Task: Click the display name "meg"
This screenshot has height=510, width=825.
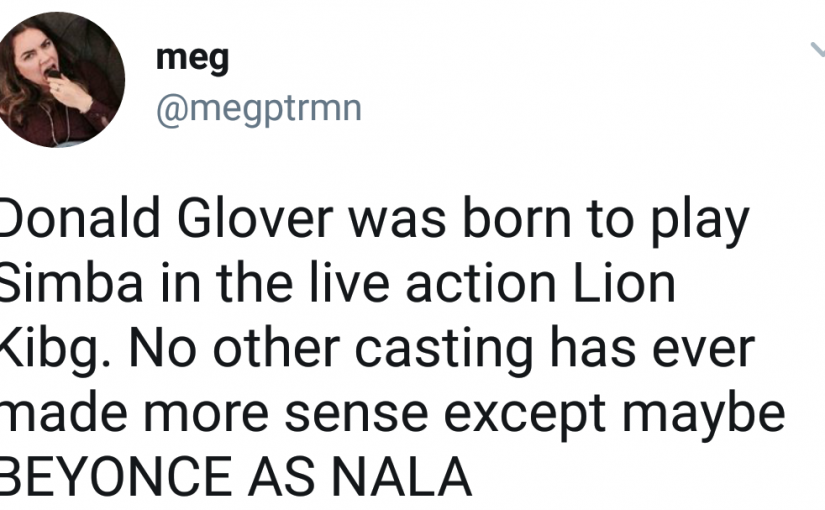Action: click(x=193, y=59)
